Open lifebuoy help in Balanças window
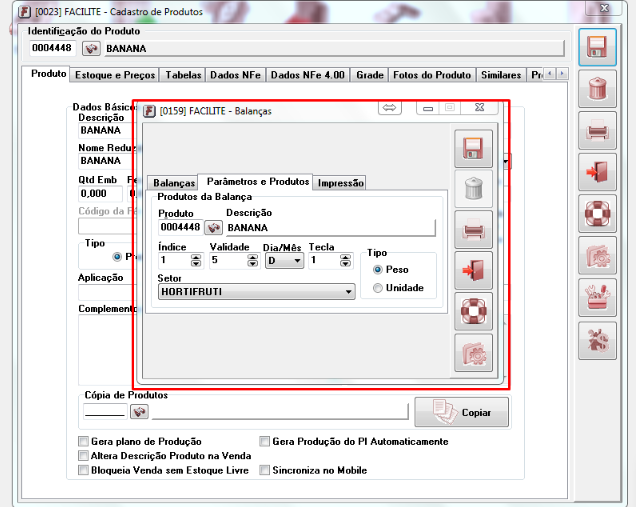Image resolution: width=636 pixels, height=507 pixels. [473, 312]
